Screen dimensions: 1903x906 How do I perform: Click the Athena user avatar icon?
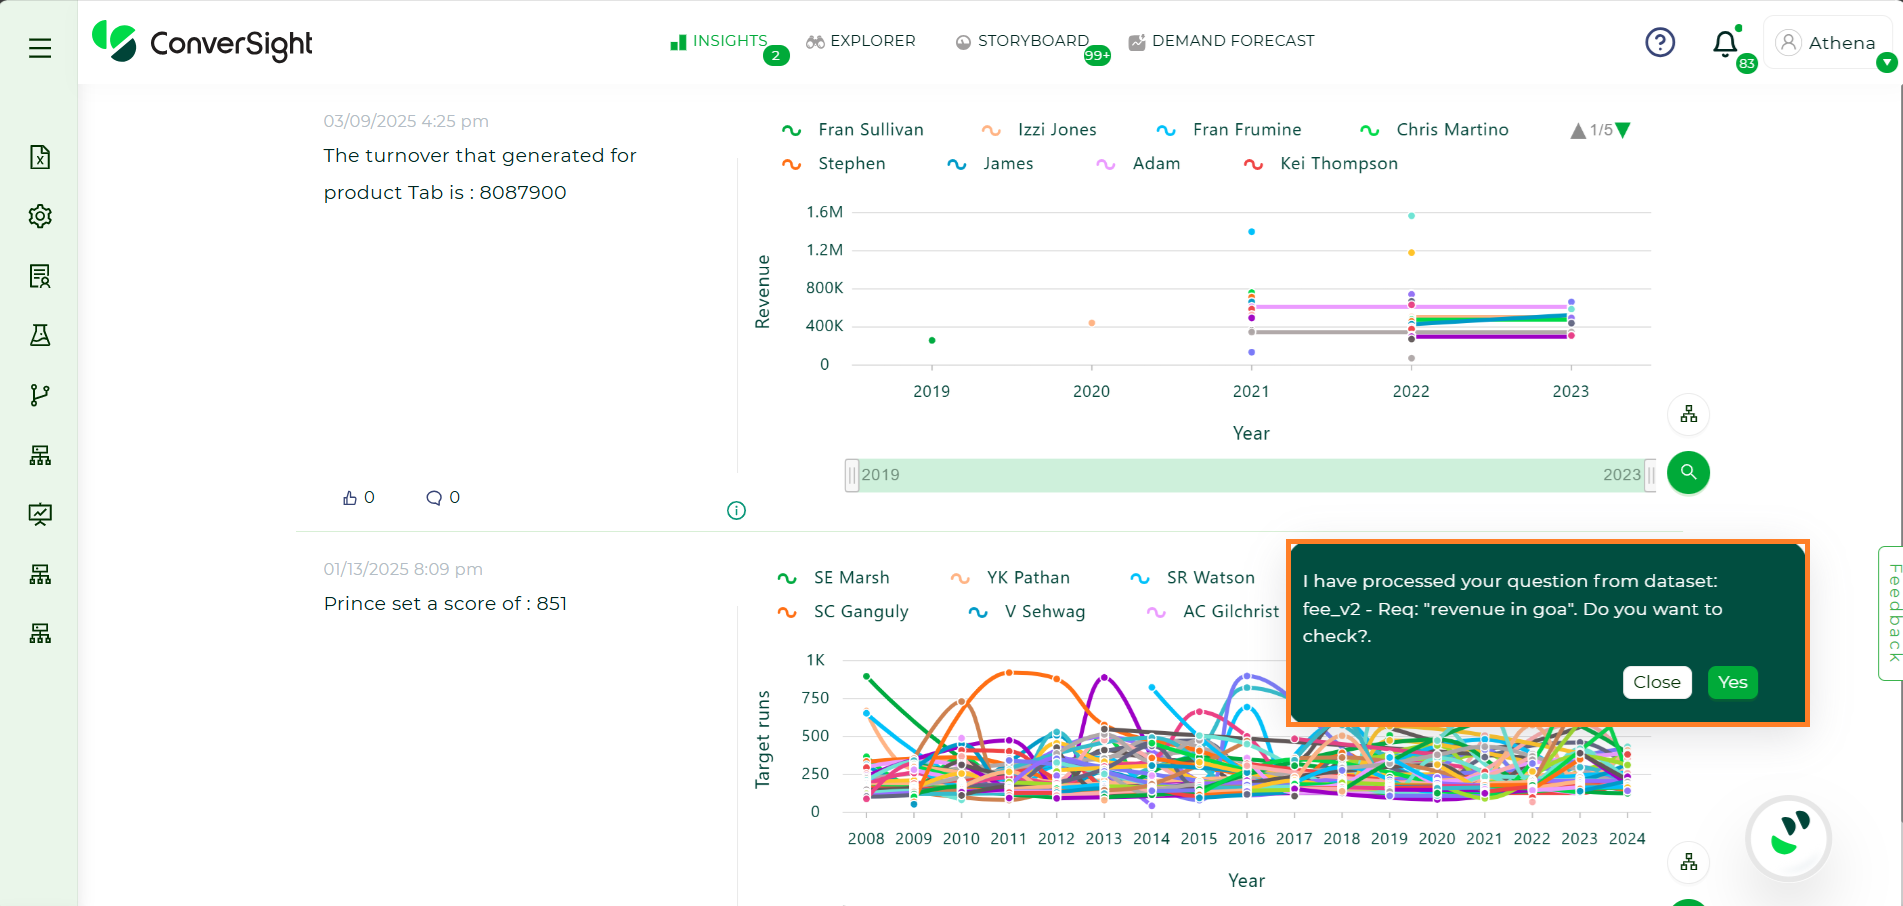[1789, 42]
